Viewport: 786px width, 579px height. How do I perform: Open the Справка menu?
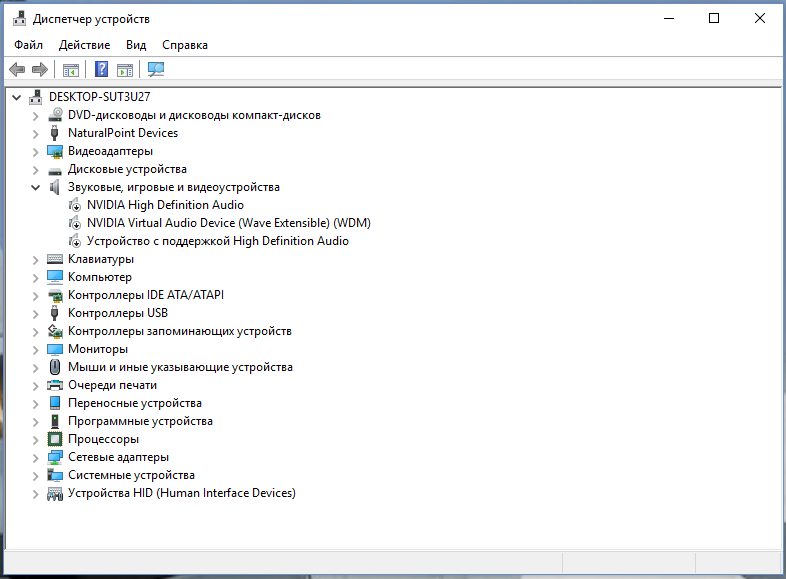(x=184, y=45)
